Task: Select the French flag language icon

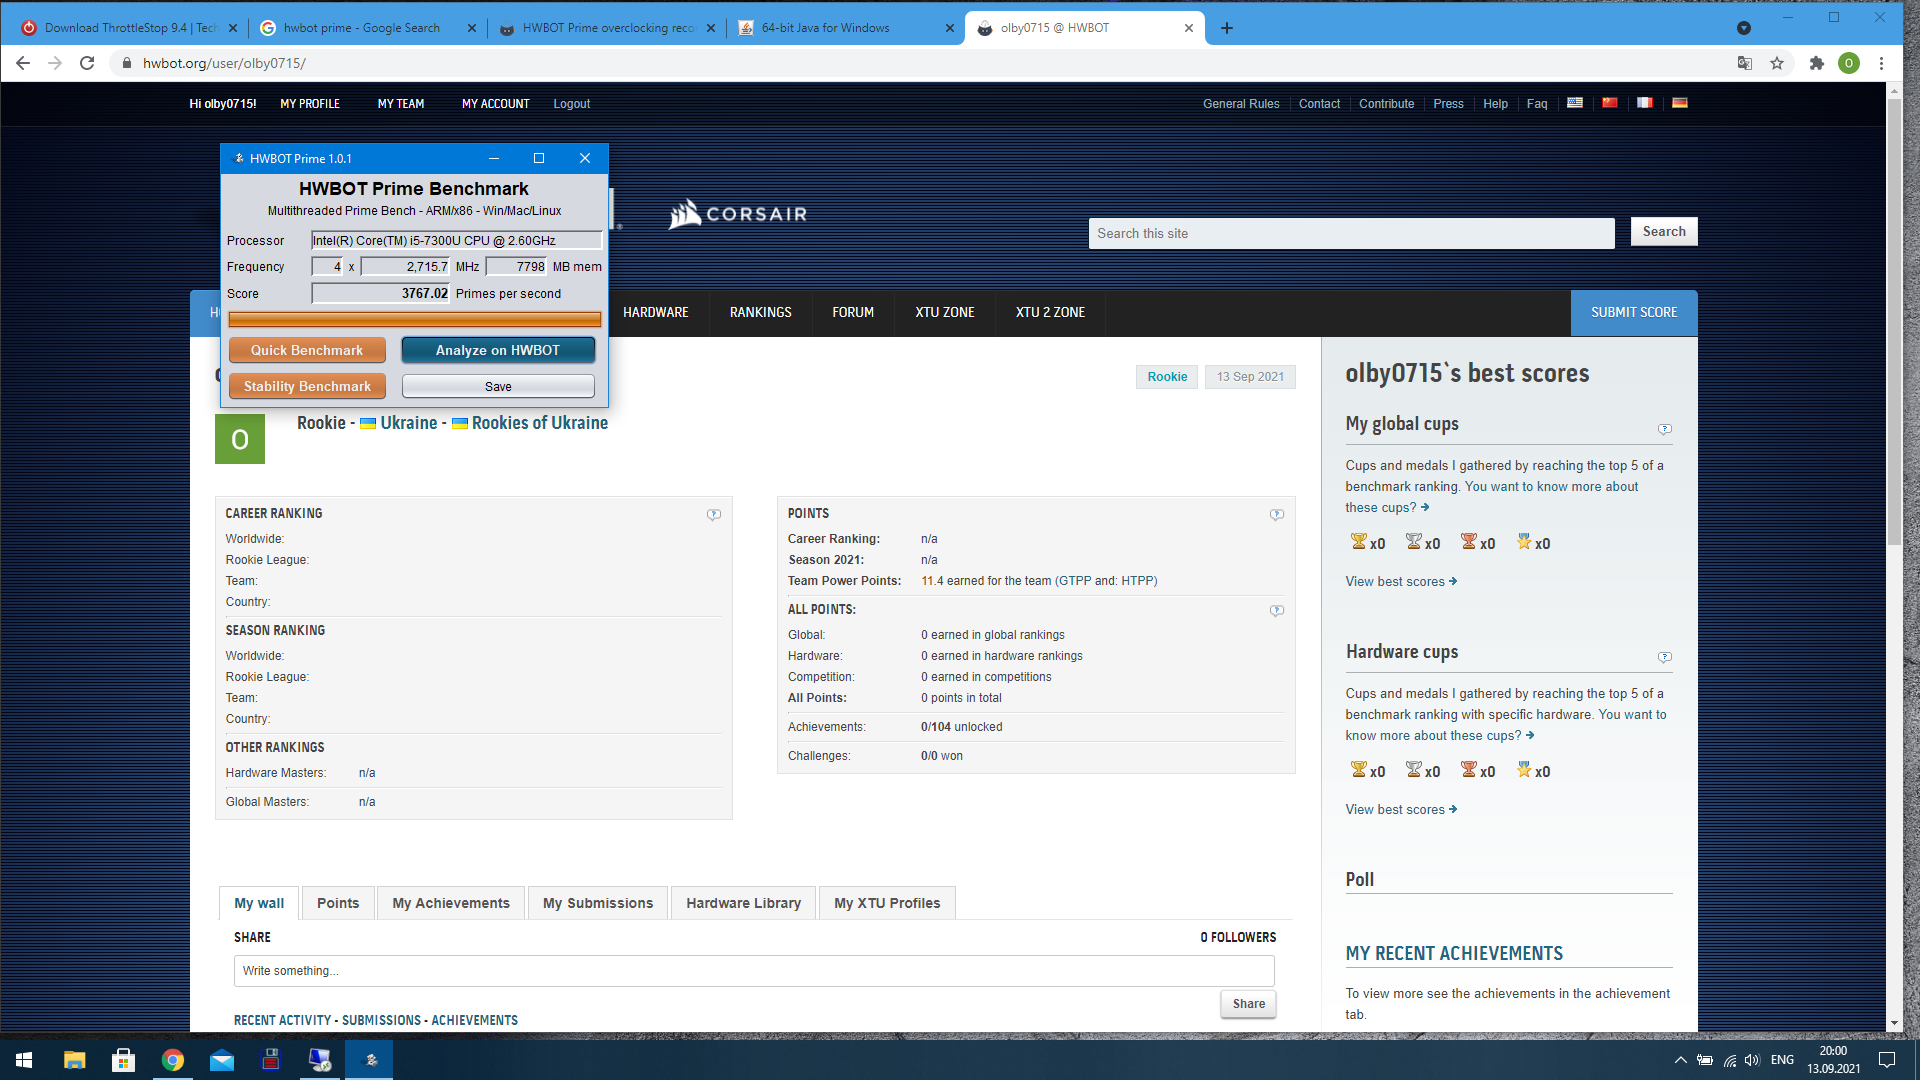Action: (1645, 103)
